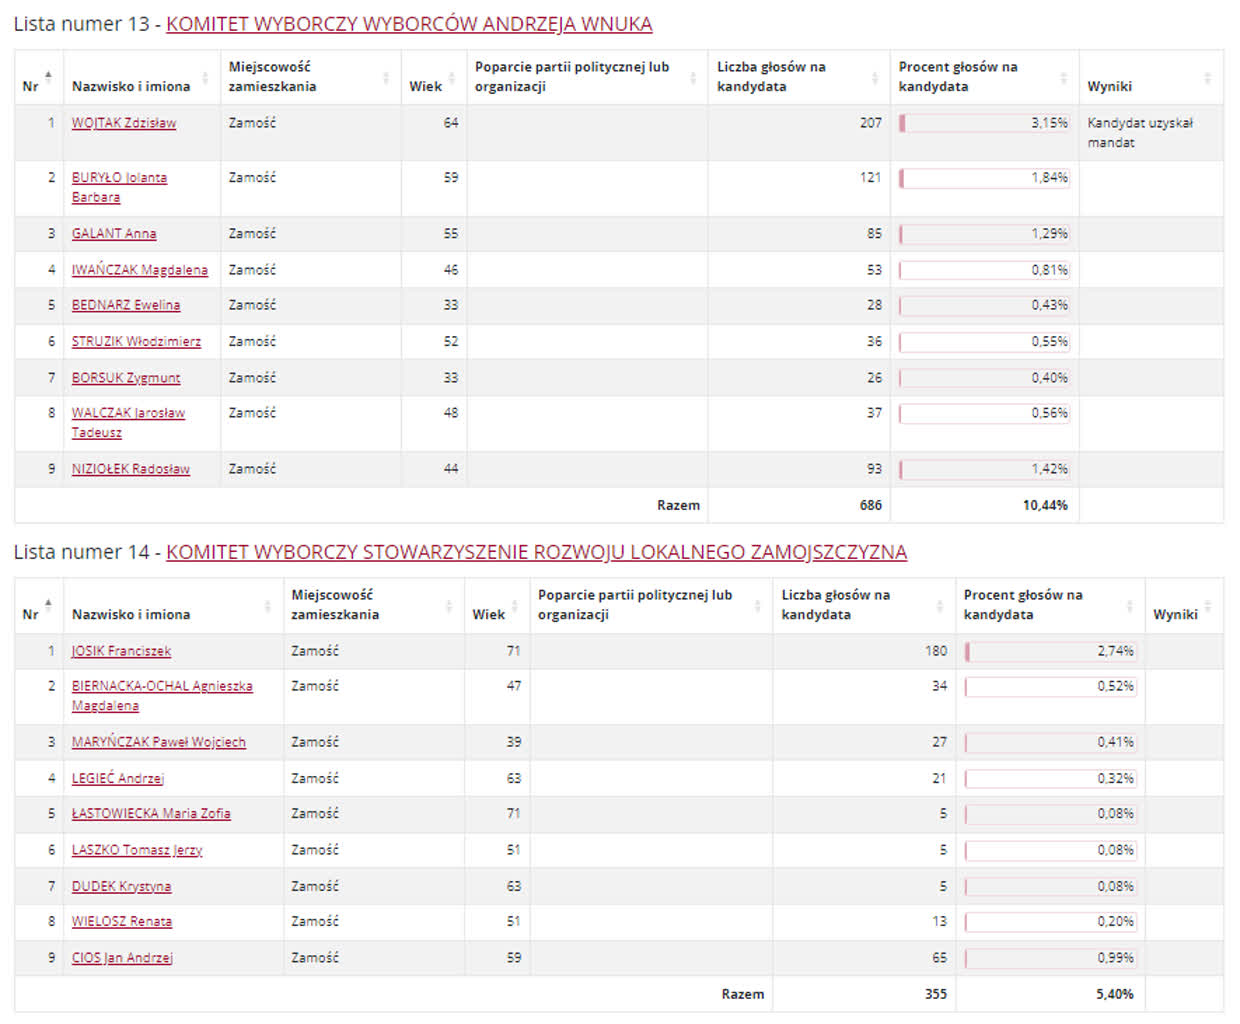Open Komitet Wyborczy Wyborców Andrzeja Wnuka link
The height and width of the screenshot is (1024, 1240).
coord(408,24)
